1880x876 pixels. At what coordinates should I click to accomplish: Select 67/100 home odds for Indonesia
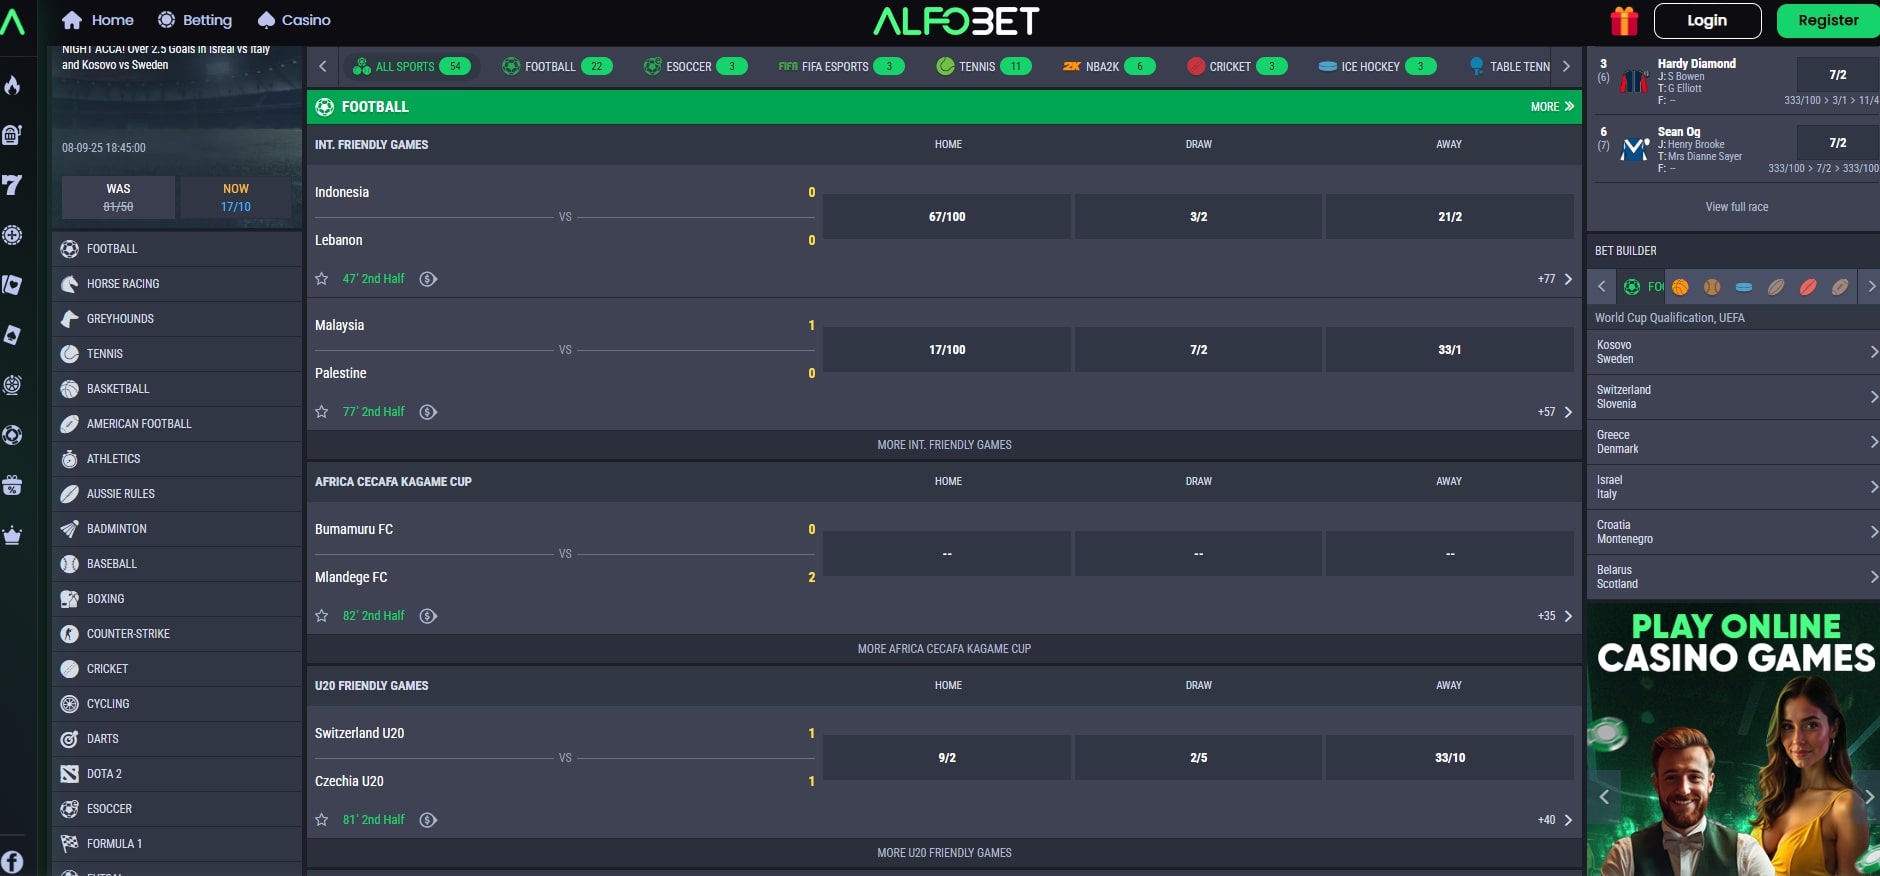pos(946,217)
